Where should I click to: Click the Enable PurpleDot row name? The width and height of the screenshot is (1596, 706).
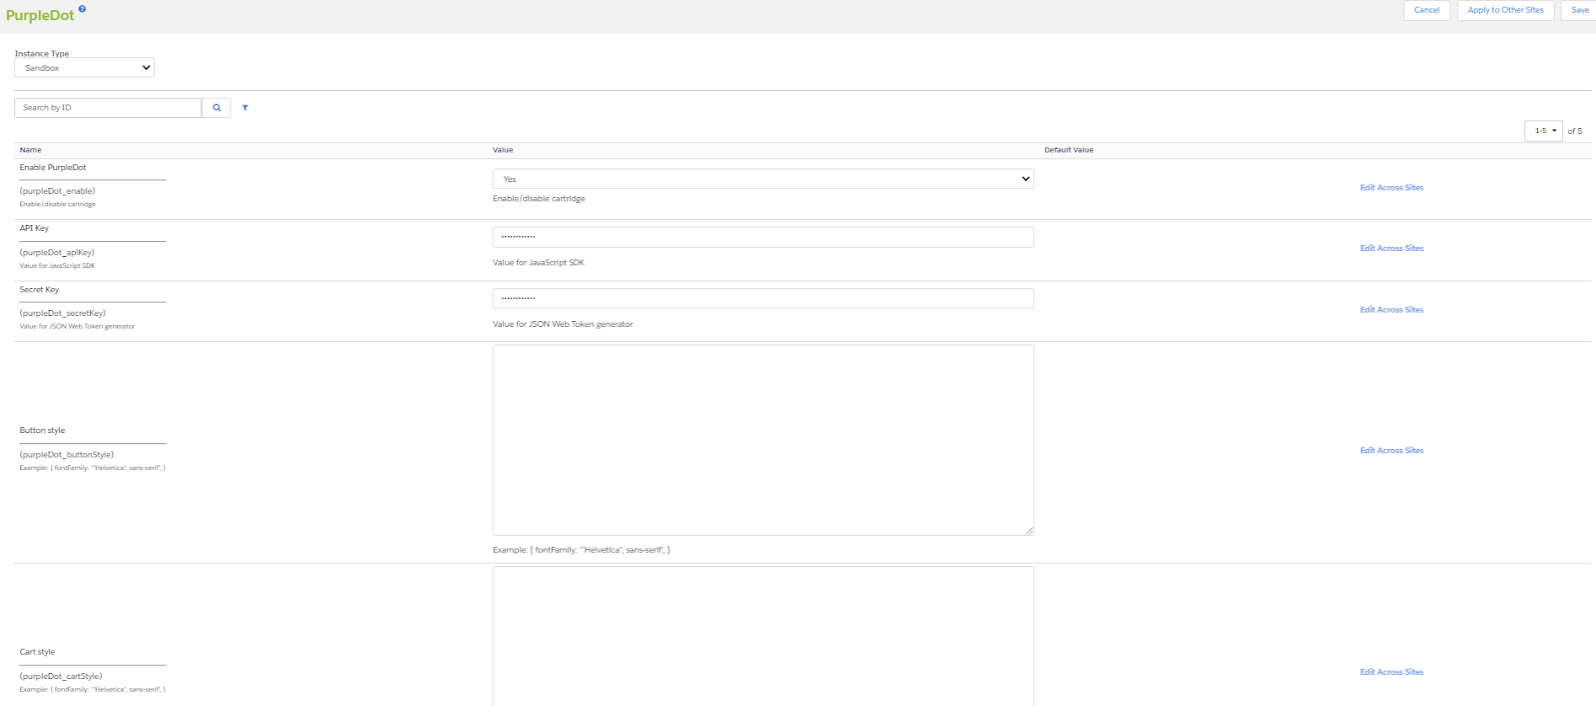53,168
